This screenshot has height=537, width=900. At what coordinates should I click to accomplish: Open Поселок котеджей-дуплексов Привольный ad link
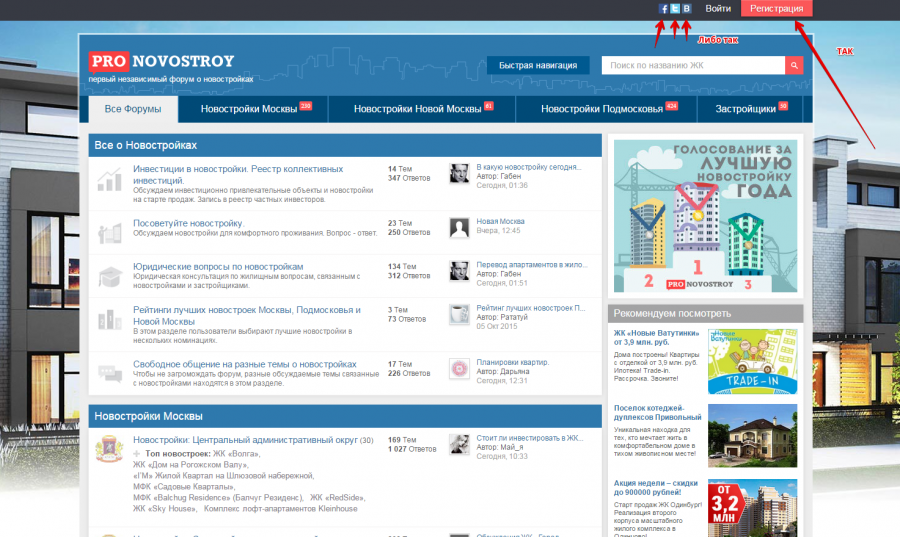pyautogui.click(x=658, y=413)
